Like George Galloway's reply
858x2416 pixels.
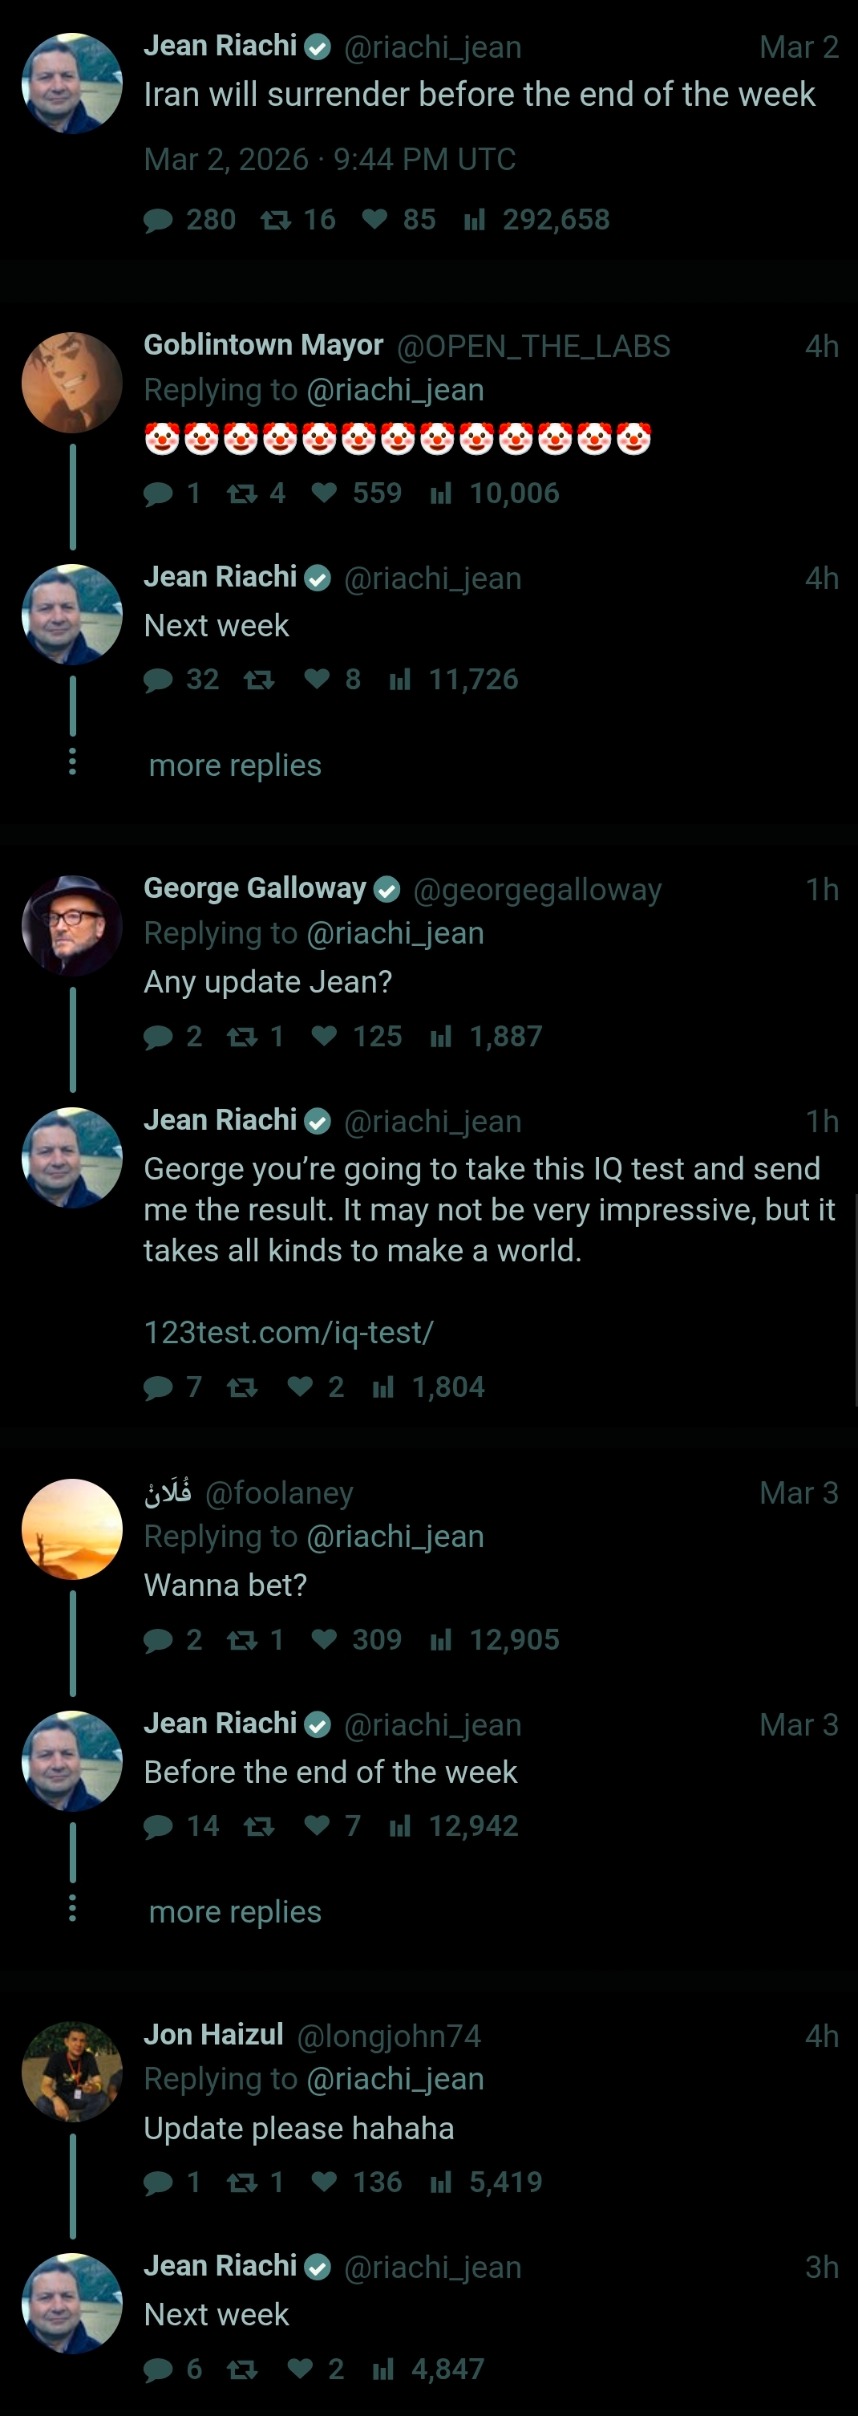point(324,1037)
